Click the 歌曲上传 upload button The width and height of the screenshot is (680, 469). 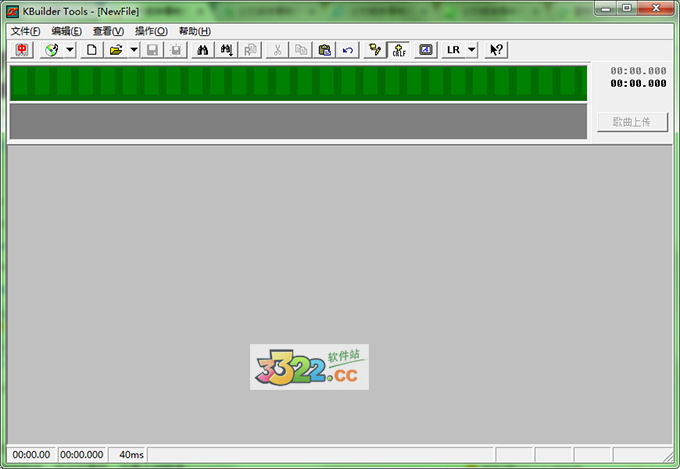pos(632,122)
